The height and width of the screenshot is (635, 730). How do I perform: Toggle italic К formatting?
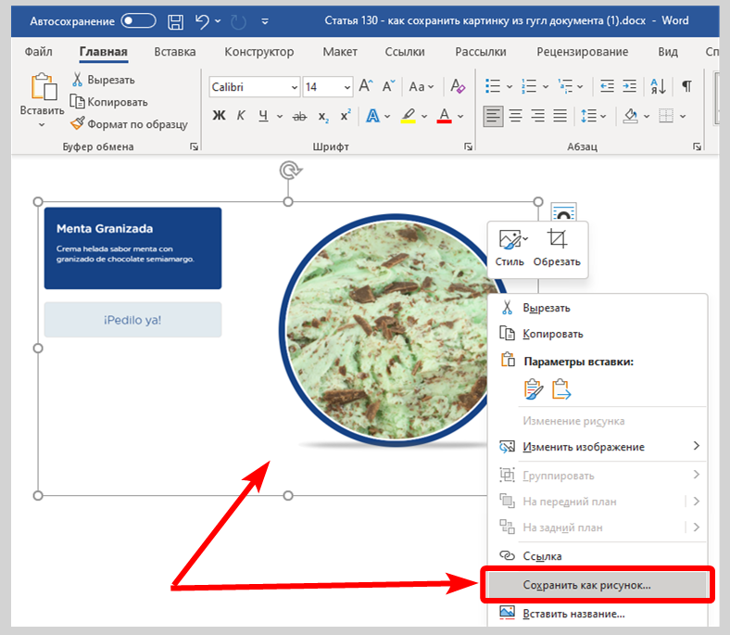click(241, 115)
